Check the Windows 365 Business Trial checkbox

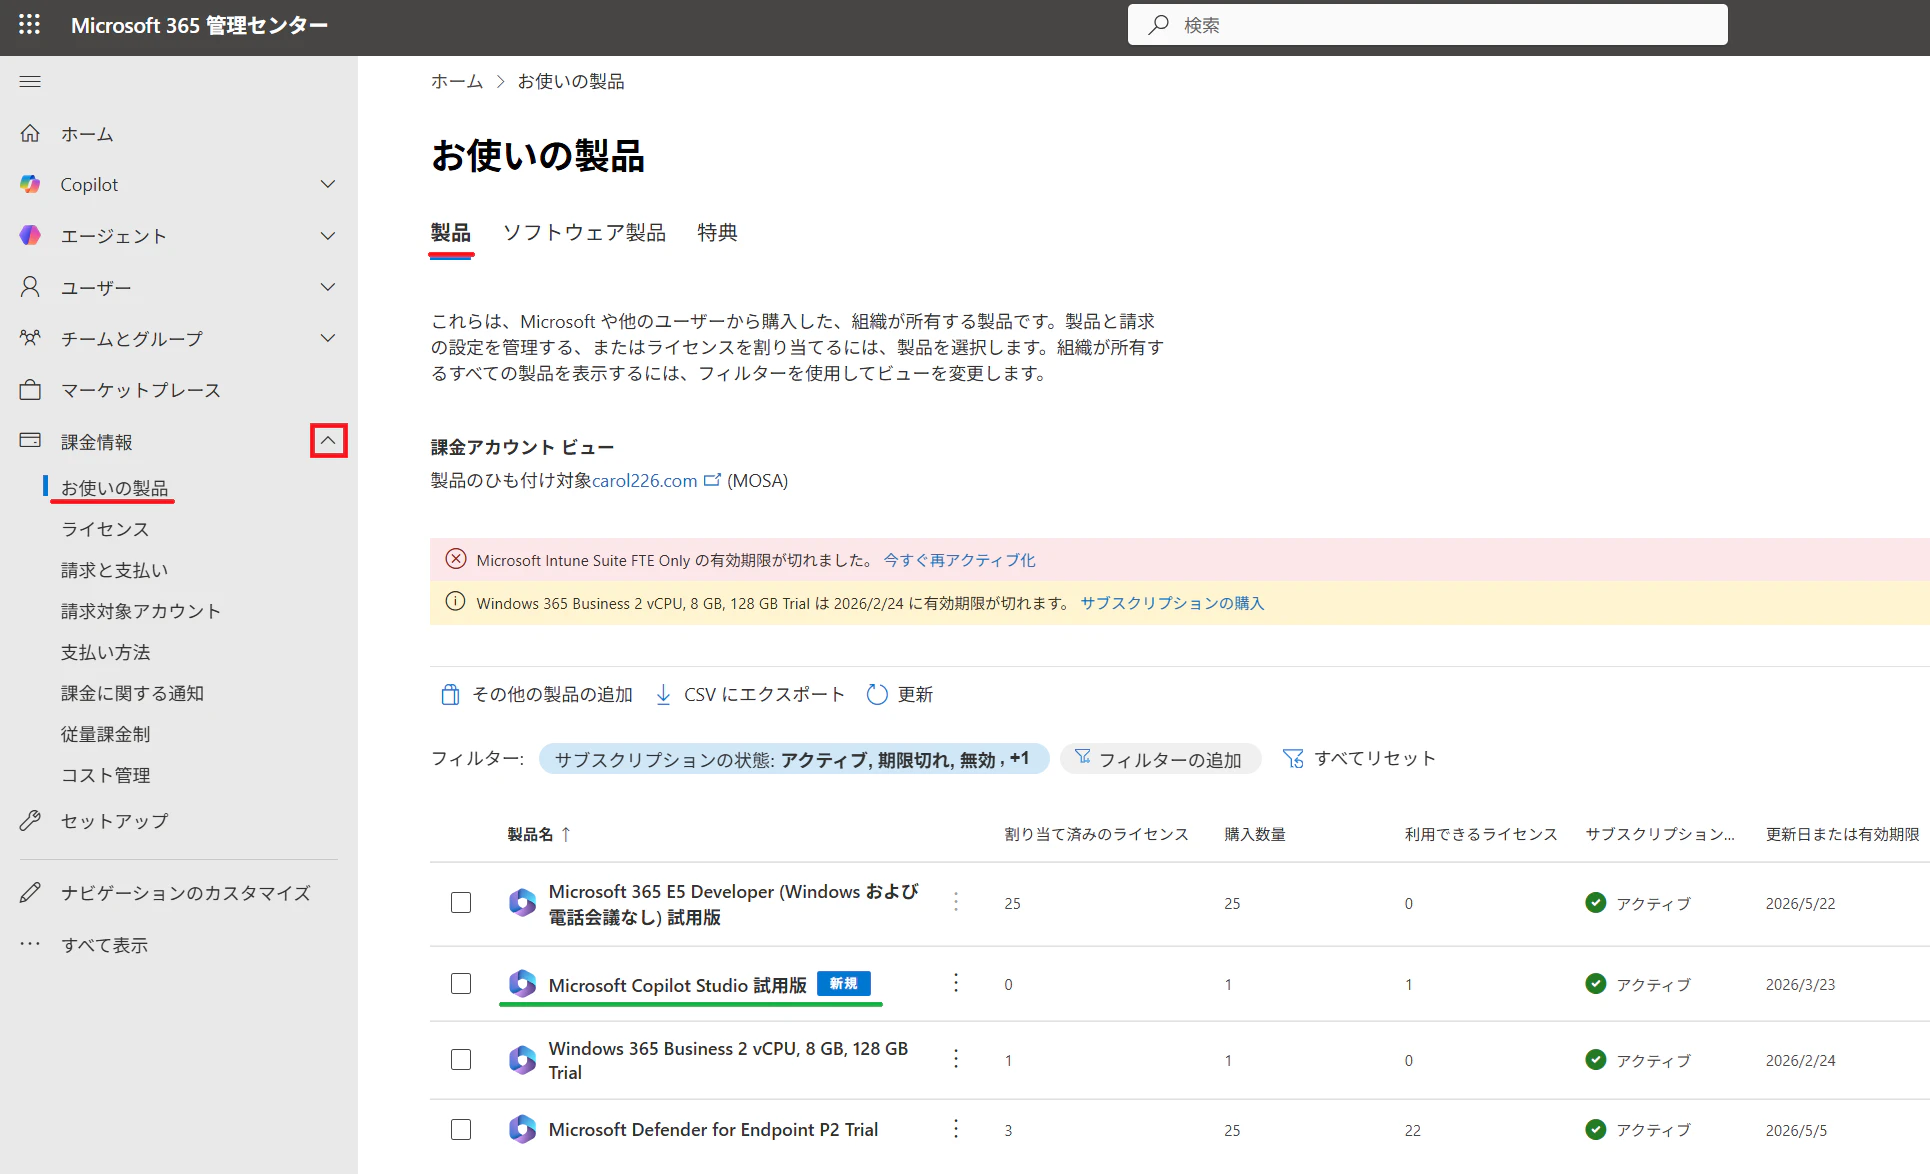click(461, 1059)
